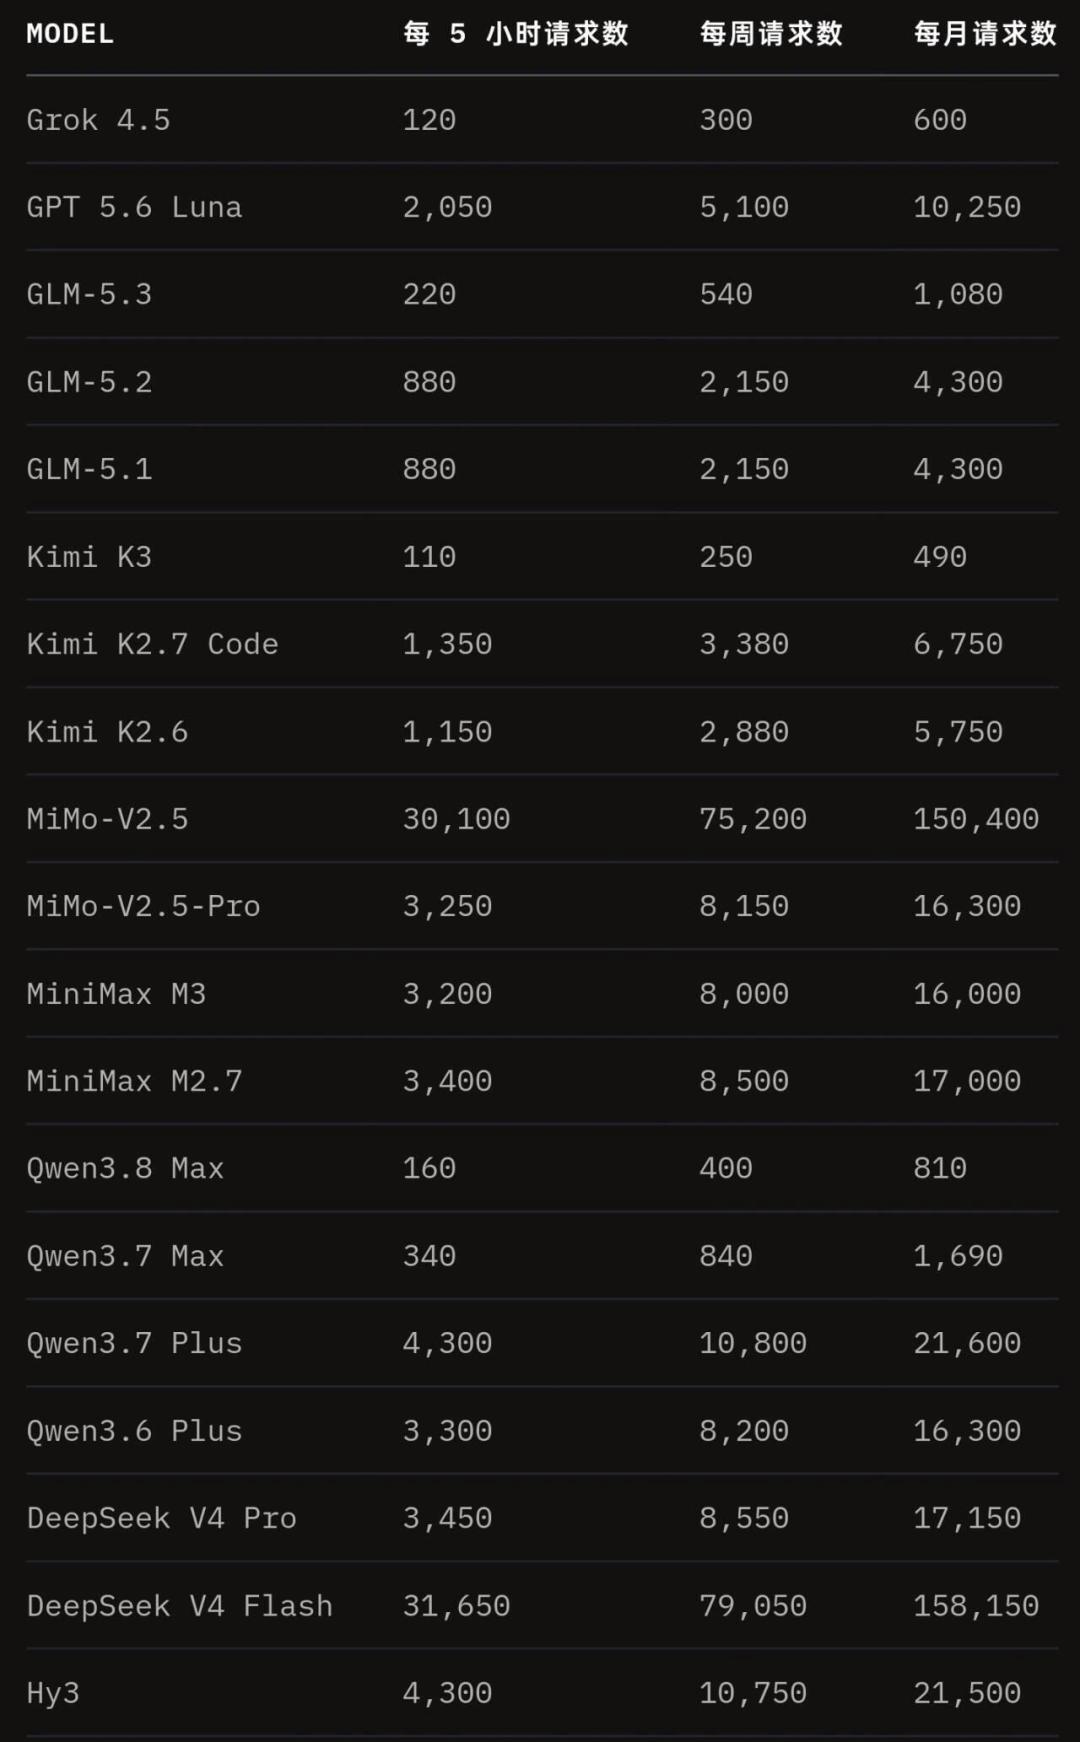Image resolution: width=1080 pixels, height=1742 pixels.
Task: Click the 每月请求数 column header
Action: point(985,34)
